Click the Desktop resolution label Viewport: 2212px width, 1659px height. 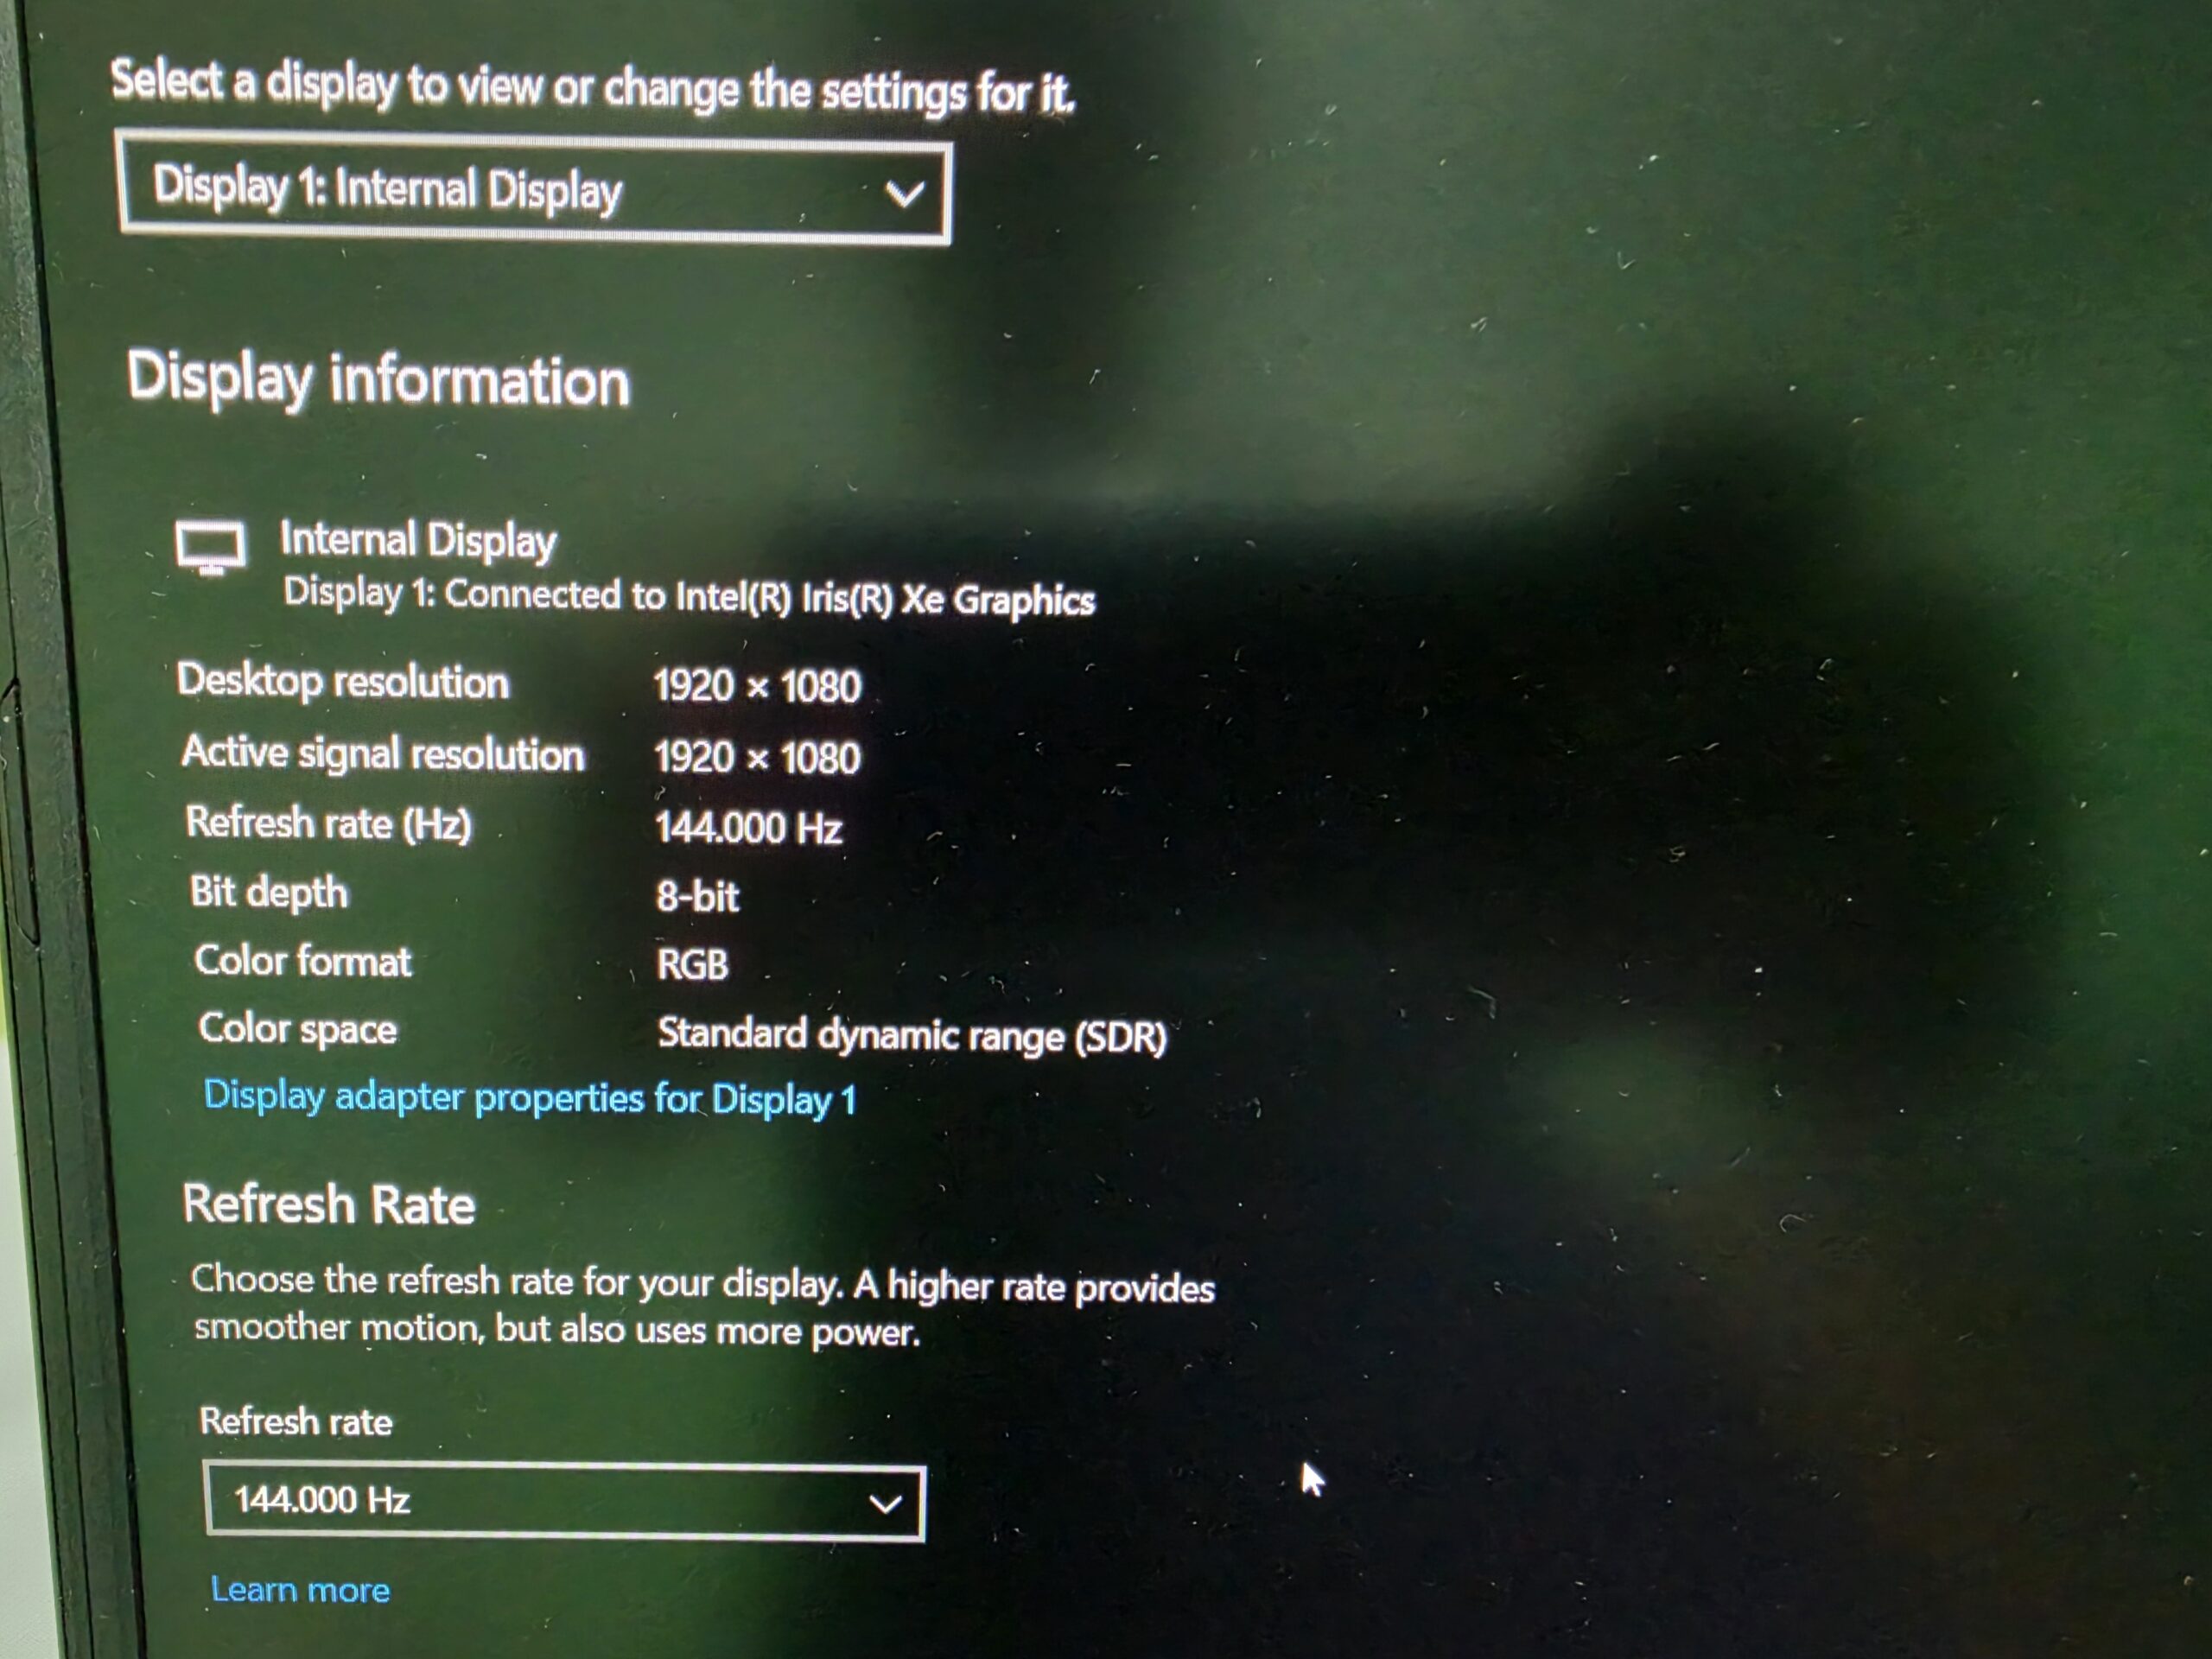point(343,681)
